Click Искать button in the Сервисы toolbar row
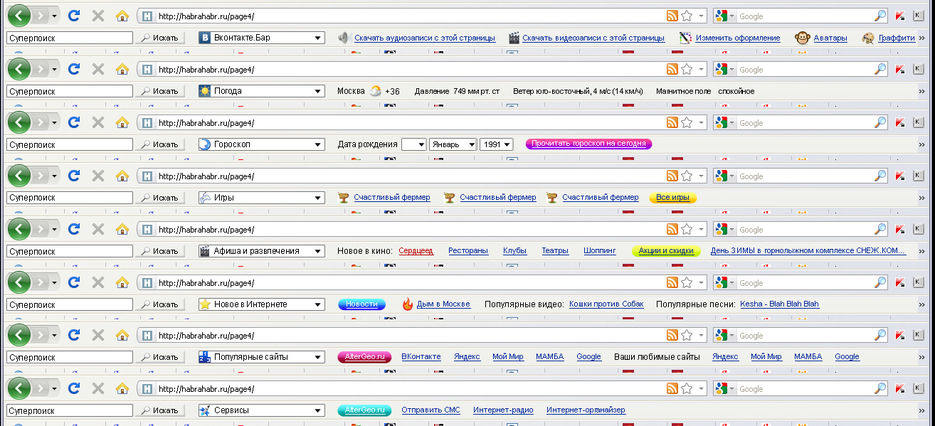Screen dimensions: 935x426 [x=159, y=410]
